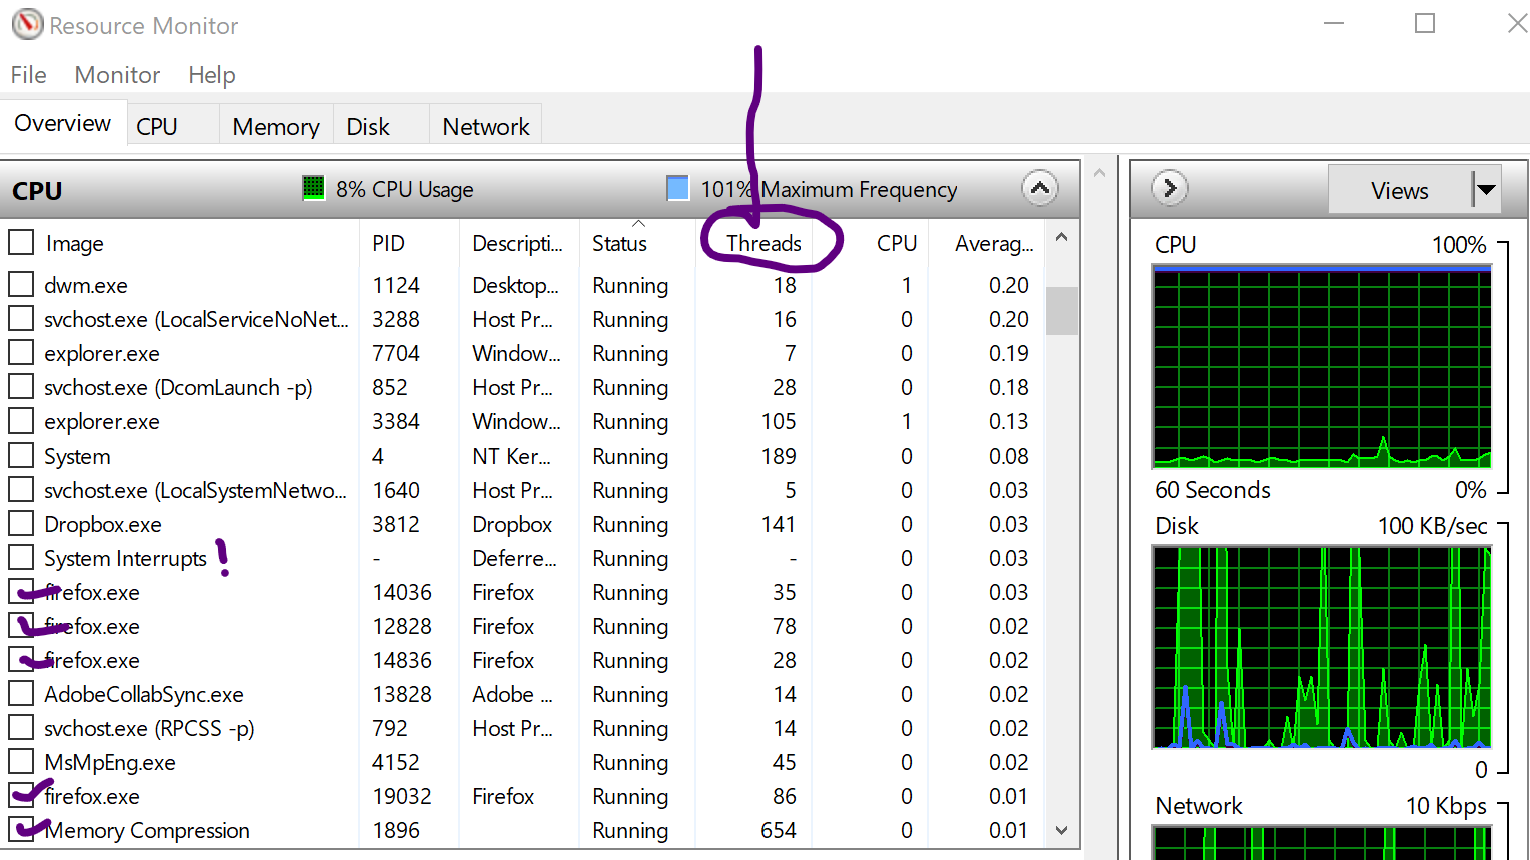Hide the graphs pane with the arrow button
1530x860 pixels.
click(x=1169, y=188)
